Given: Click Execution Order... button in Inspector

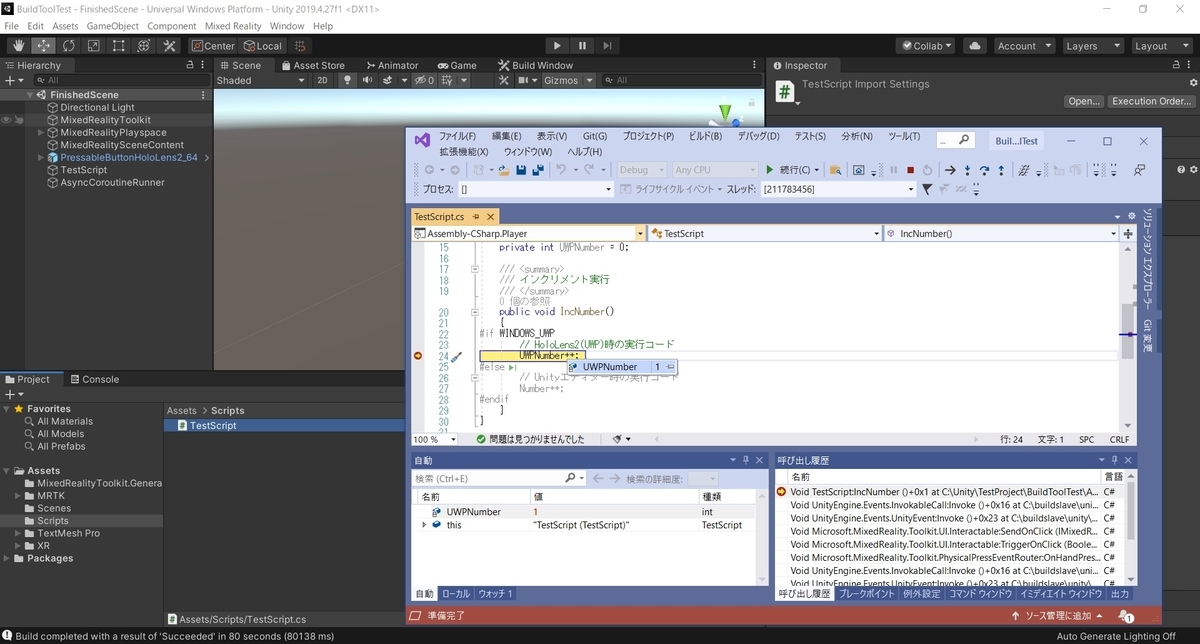Looking at the screenshot, I should (x=1152, y=101).
